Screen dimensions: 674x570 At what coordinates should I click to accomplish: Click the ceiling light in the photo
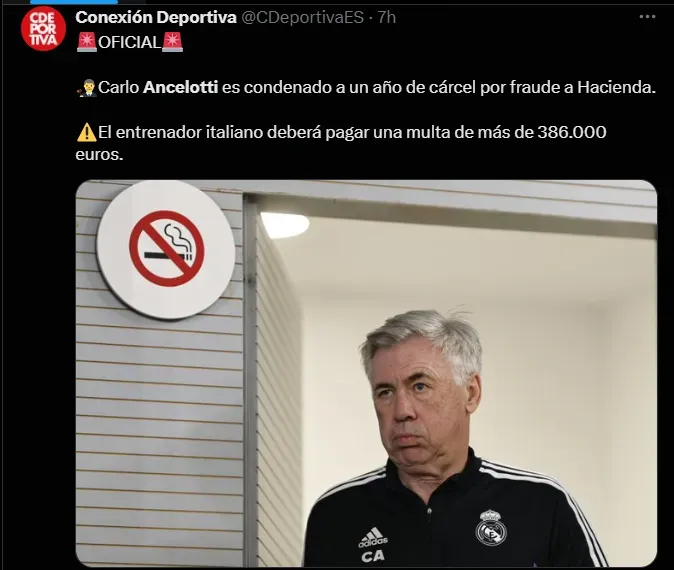pyautogui.click(x=284, y=224)
